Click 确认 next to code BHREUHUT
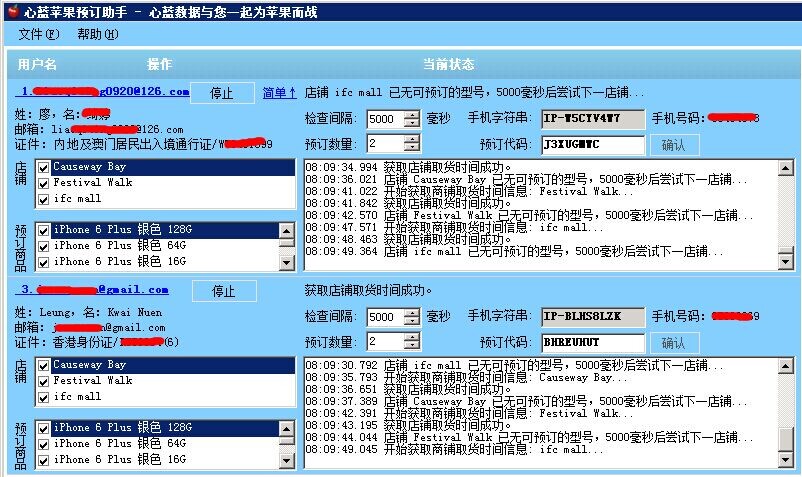This screenshot has width=802, height=477. click(673, 343)
